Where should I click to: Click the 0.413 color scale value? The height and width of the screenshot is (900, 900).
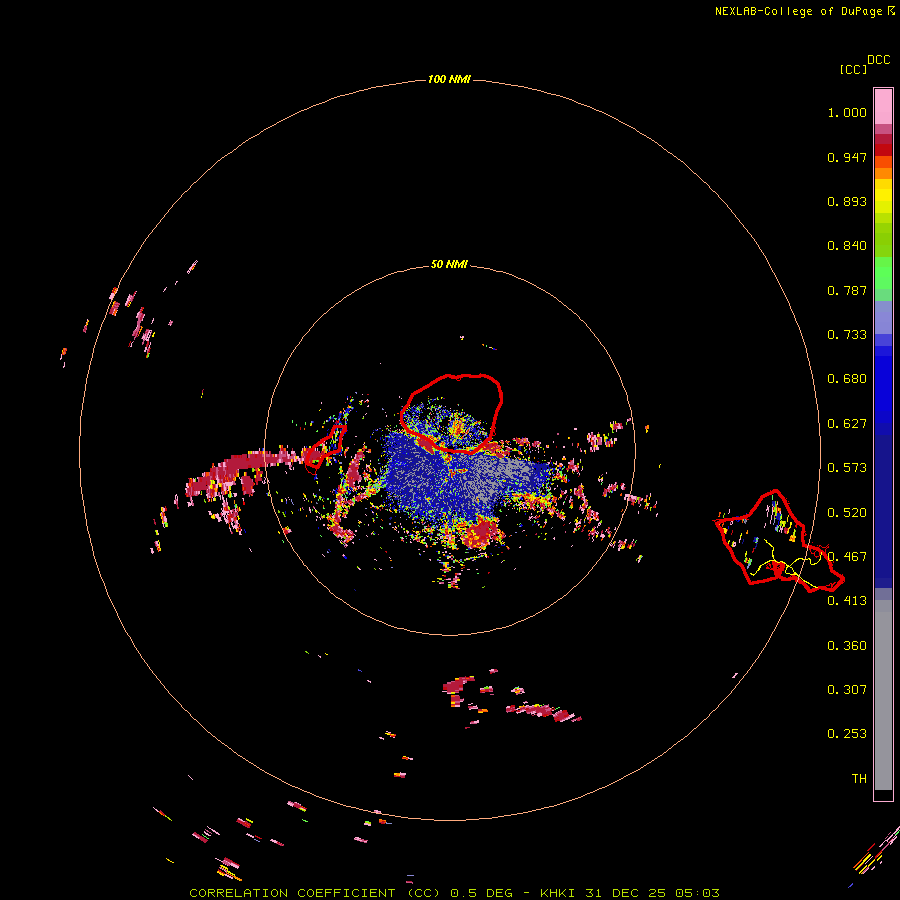tap(847, 601)
